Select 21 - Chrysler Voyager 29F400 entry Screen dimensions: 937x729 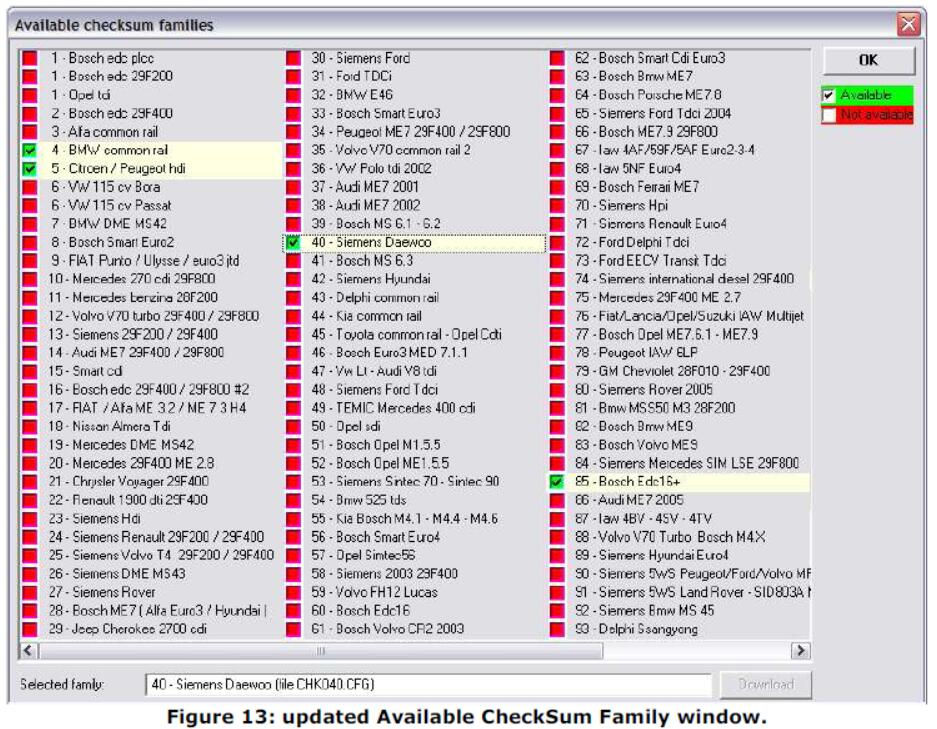(x=128, y=482)
